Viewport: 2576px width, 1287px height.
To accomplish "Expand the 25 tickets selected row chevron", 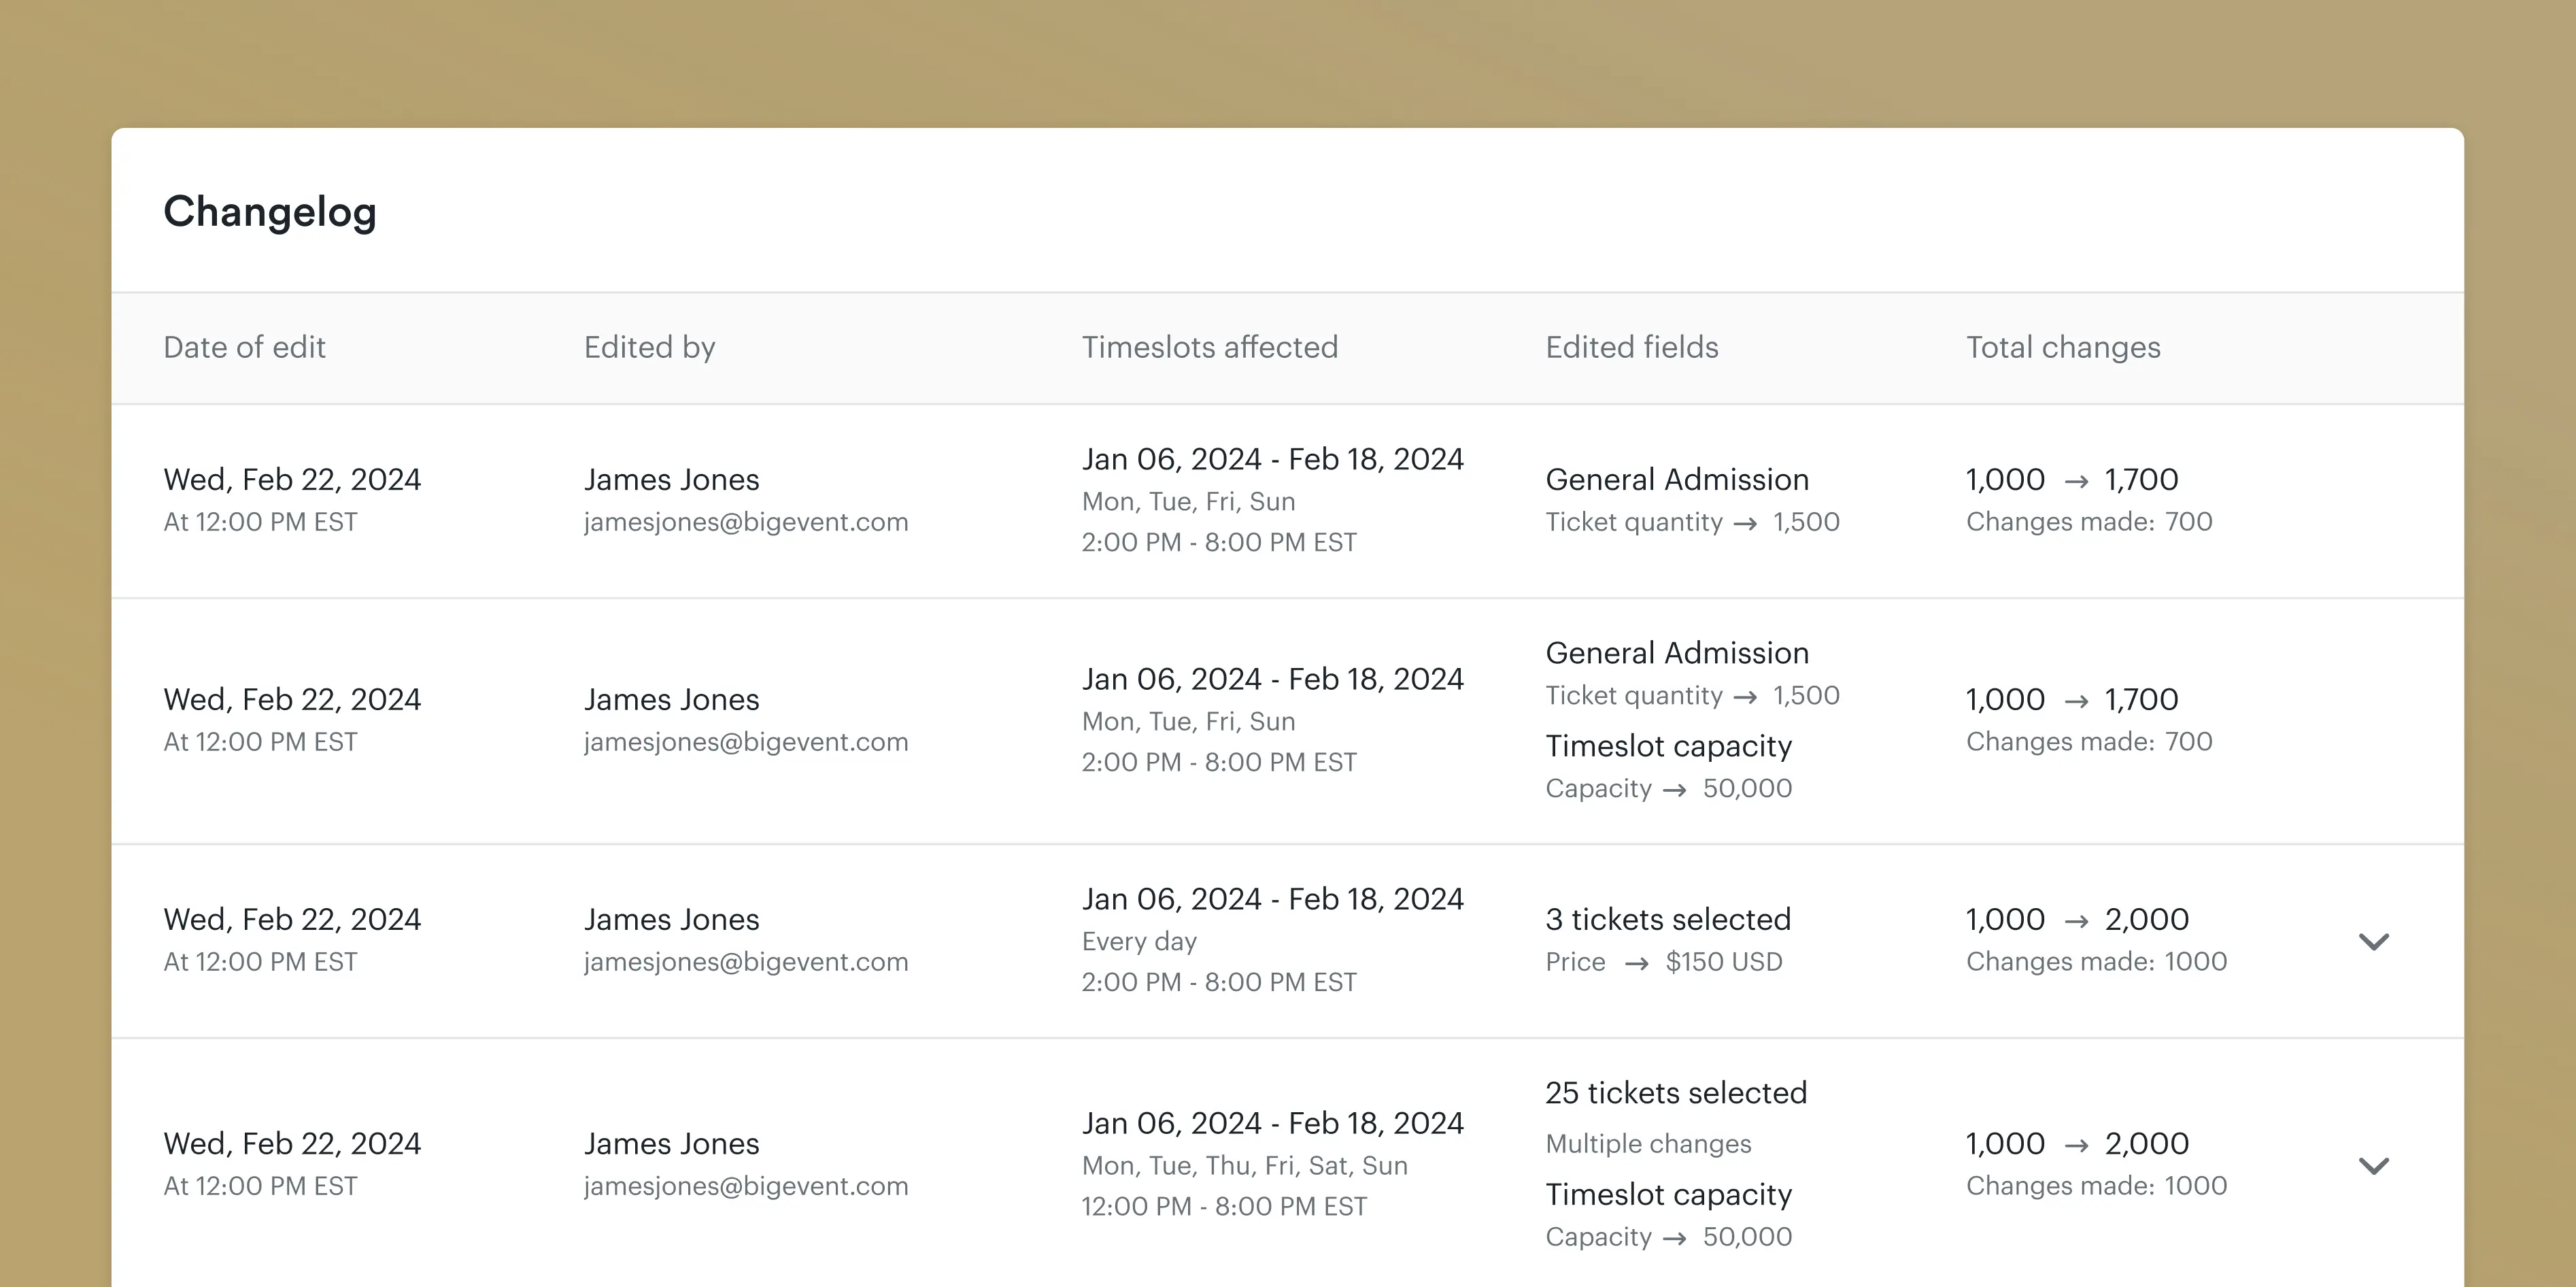I will click(x=2373, y=1165).
